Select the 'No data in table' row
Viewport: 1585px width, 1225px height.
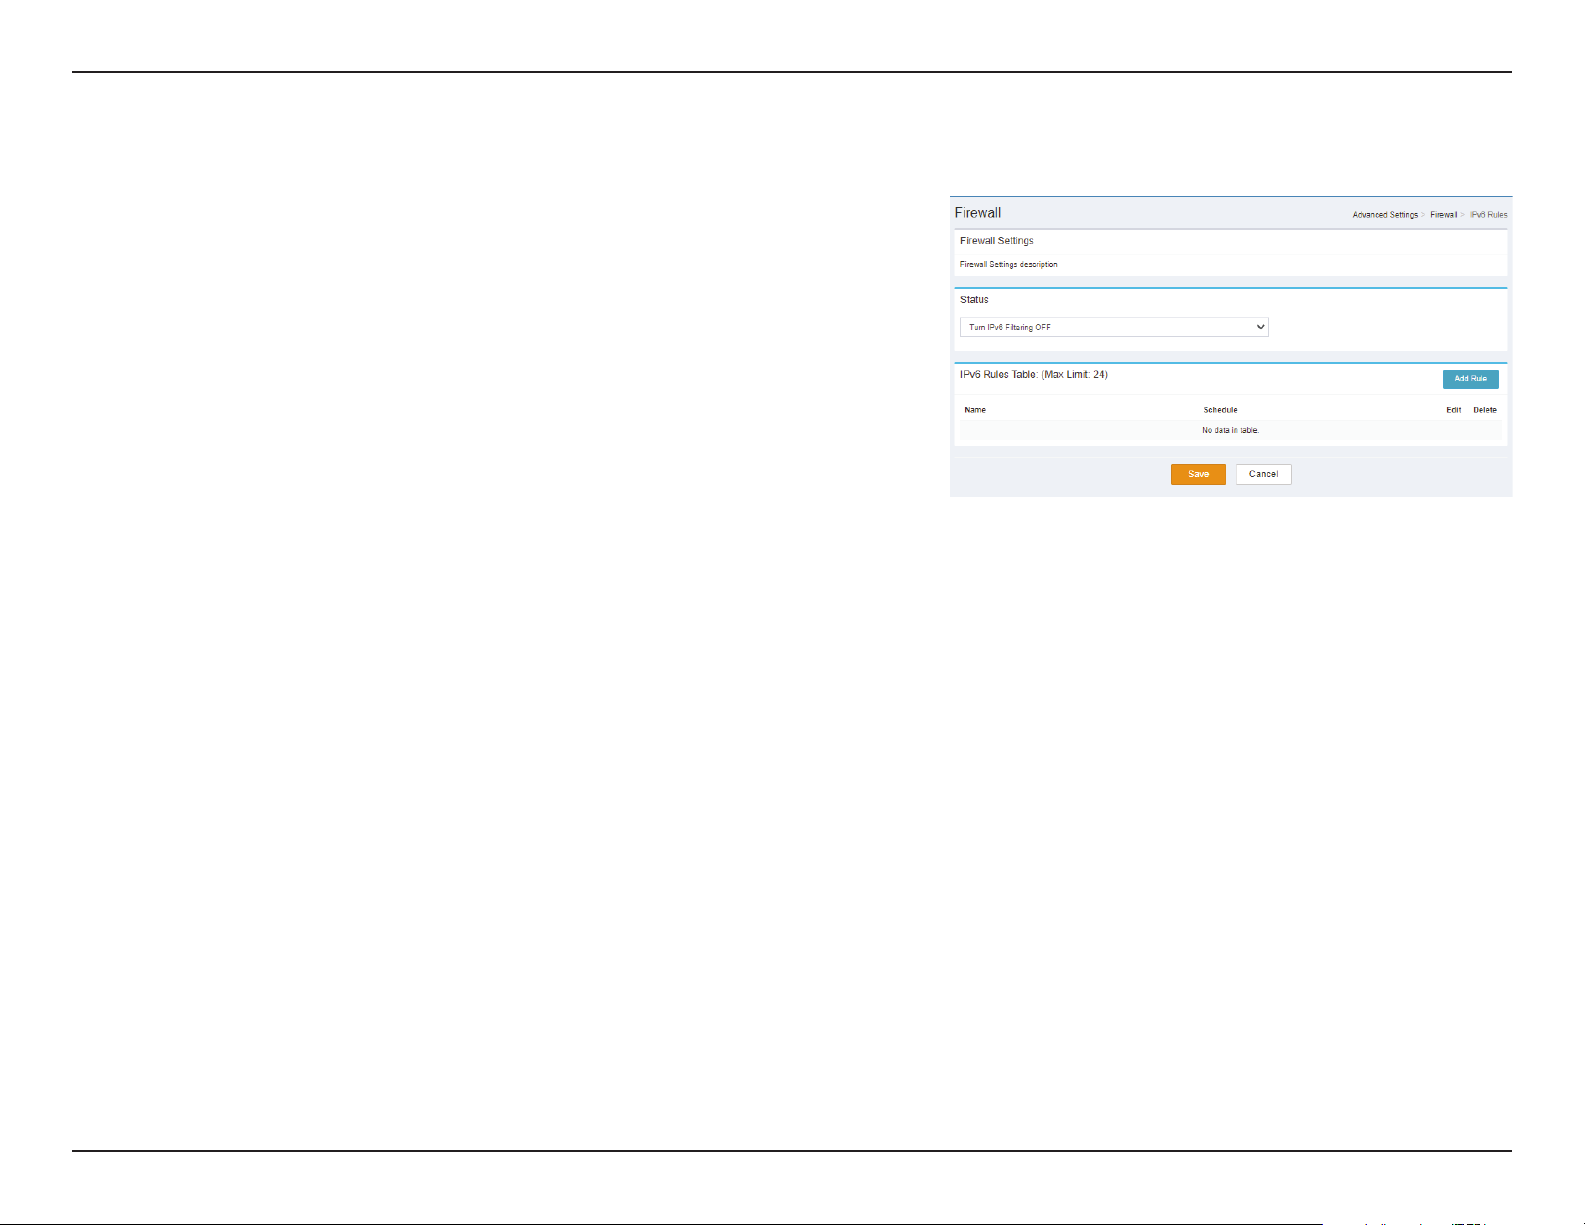point(1230,430)
